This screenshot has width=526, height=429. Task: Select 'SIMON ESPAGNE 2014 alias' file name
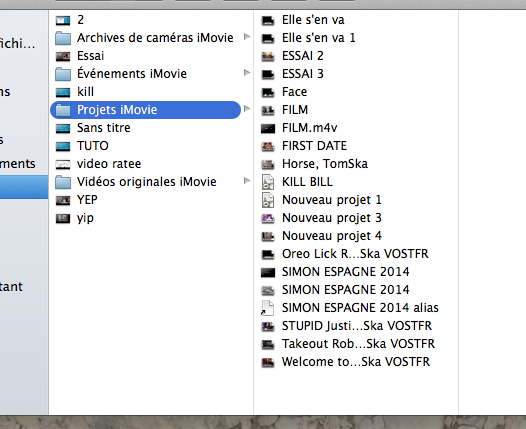click(x=360, y=308)
